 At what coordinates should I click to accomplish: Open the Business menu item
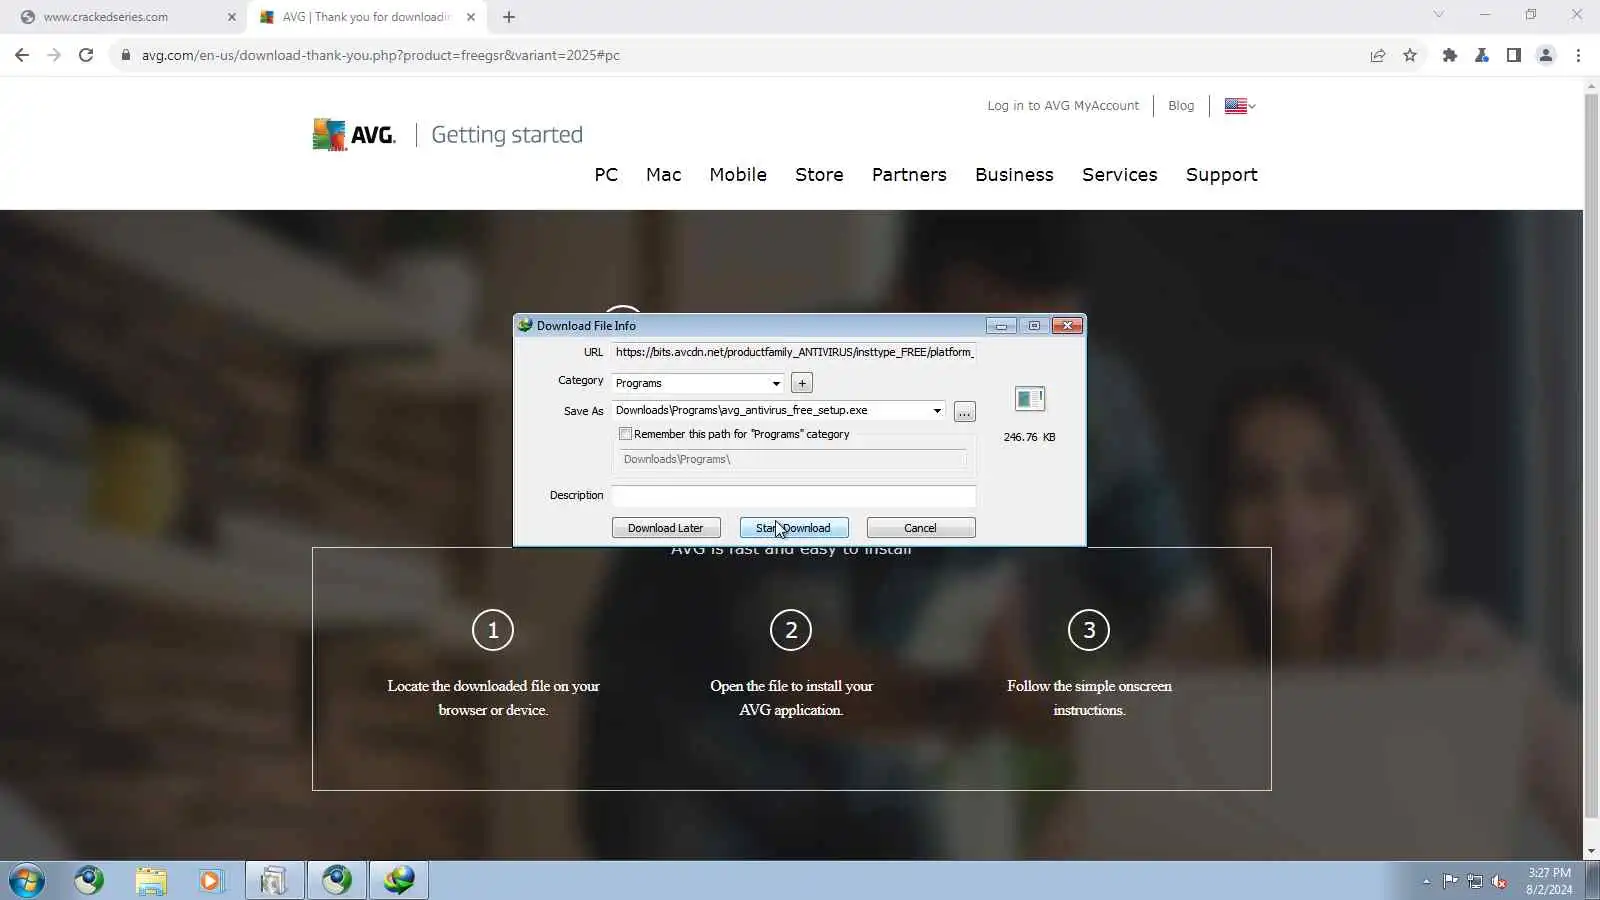click(x=1014, y=175)
